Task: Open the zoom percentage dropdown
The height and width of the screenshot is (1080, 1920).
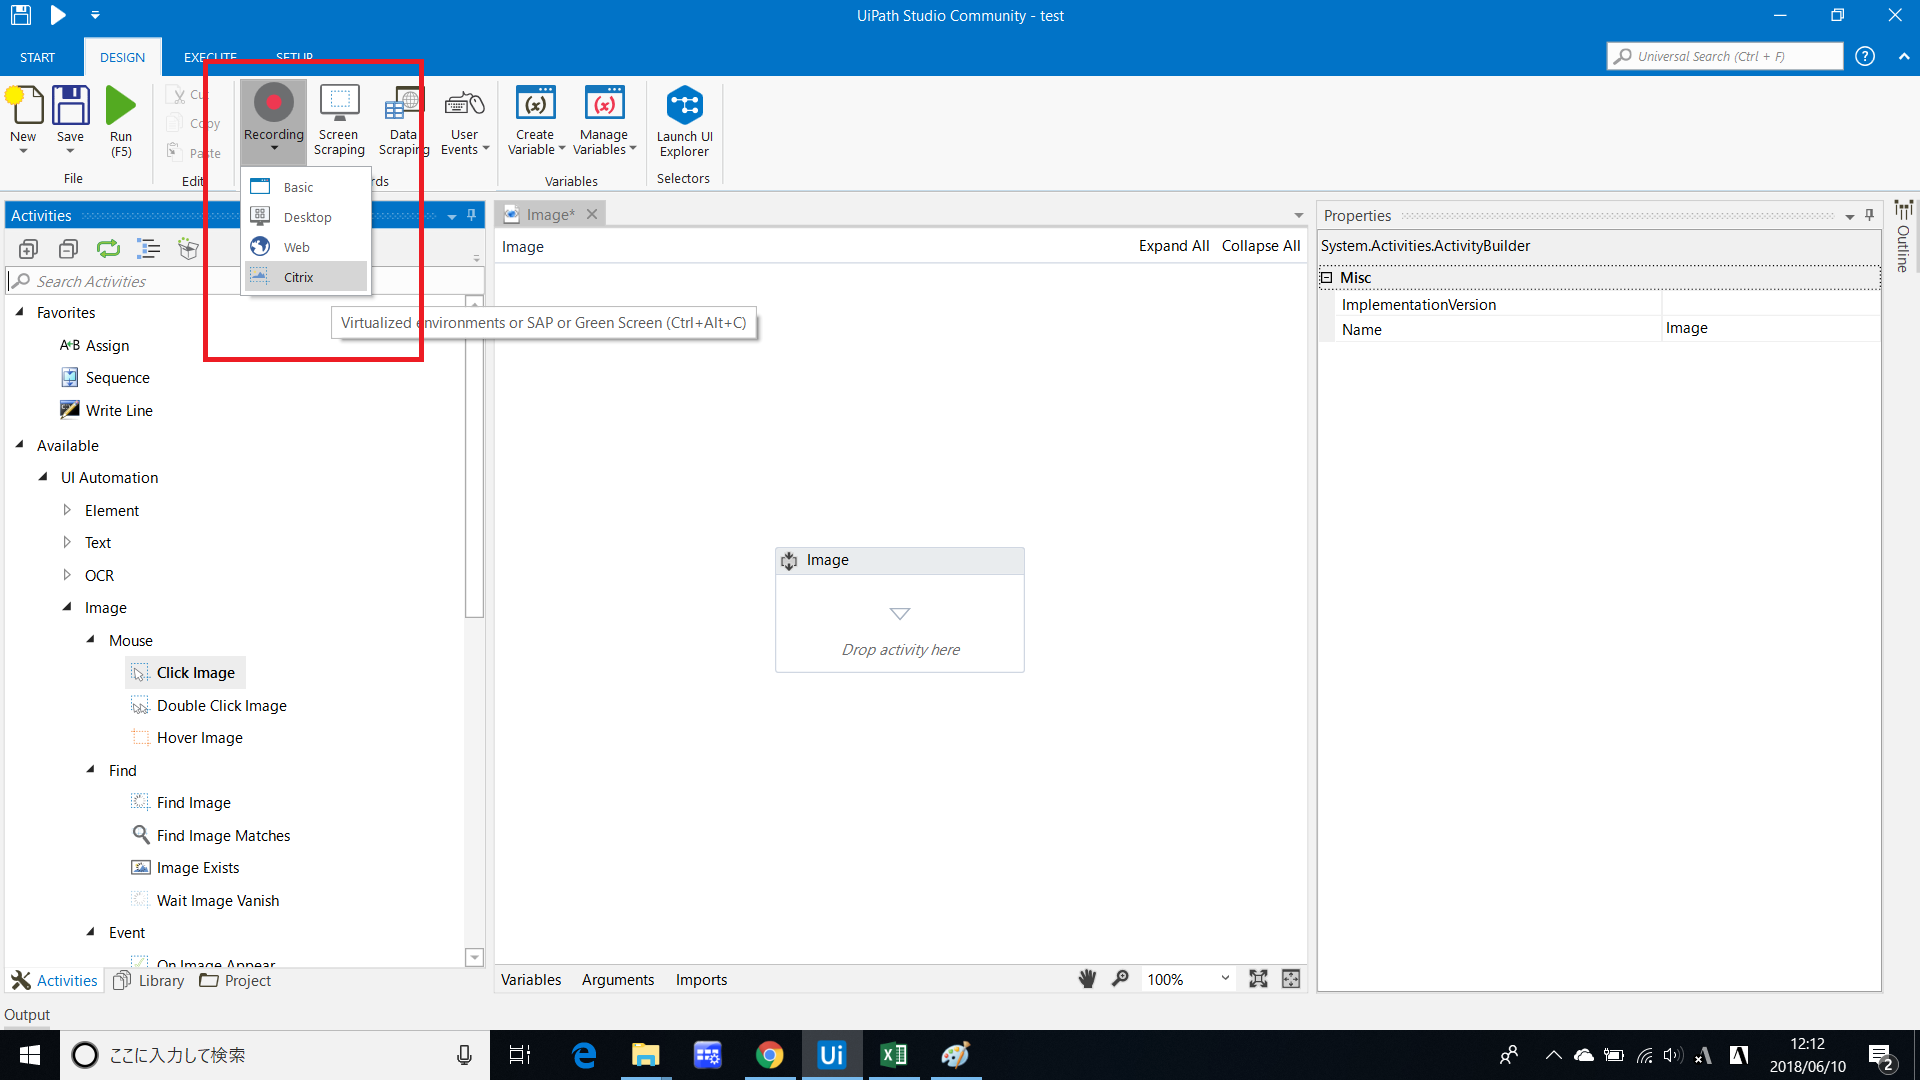Action: point(1224,979)
